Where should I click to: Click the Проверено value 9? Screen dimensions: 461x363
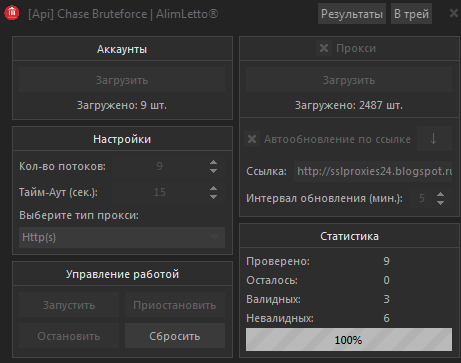point(386,261)
